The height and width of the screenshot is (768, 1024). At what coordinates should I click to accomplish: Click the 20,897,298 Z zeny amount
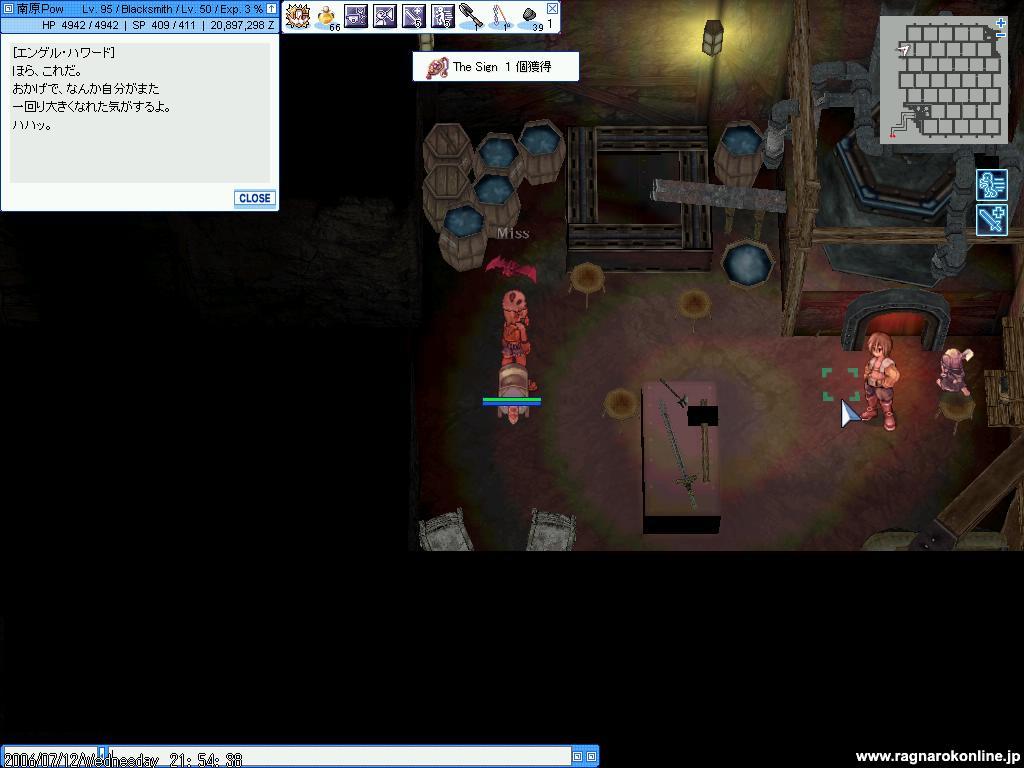tap(242, 25)
